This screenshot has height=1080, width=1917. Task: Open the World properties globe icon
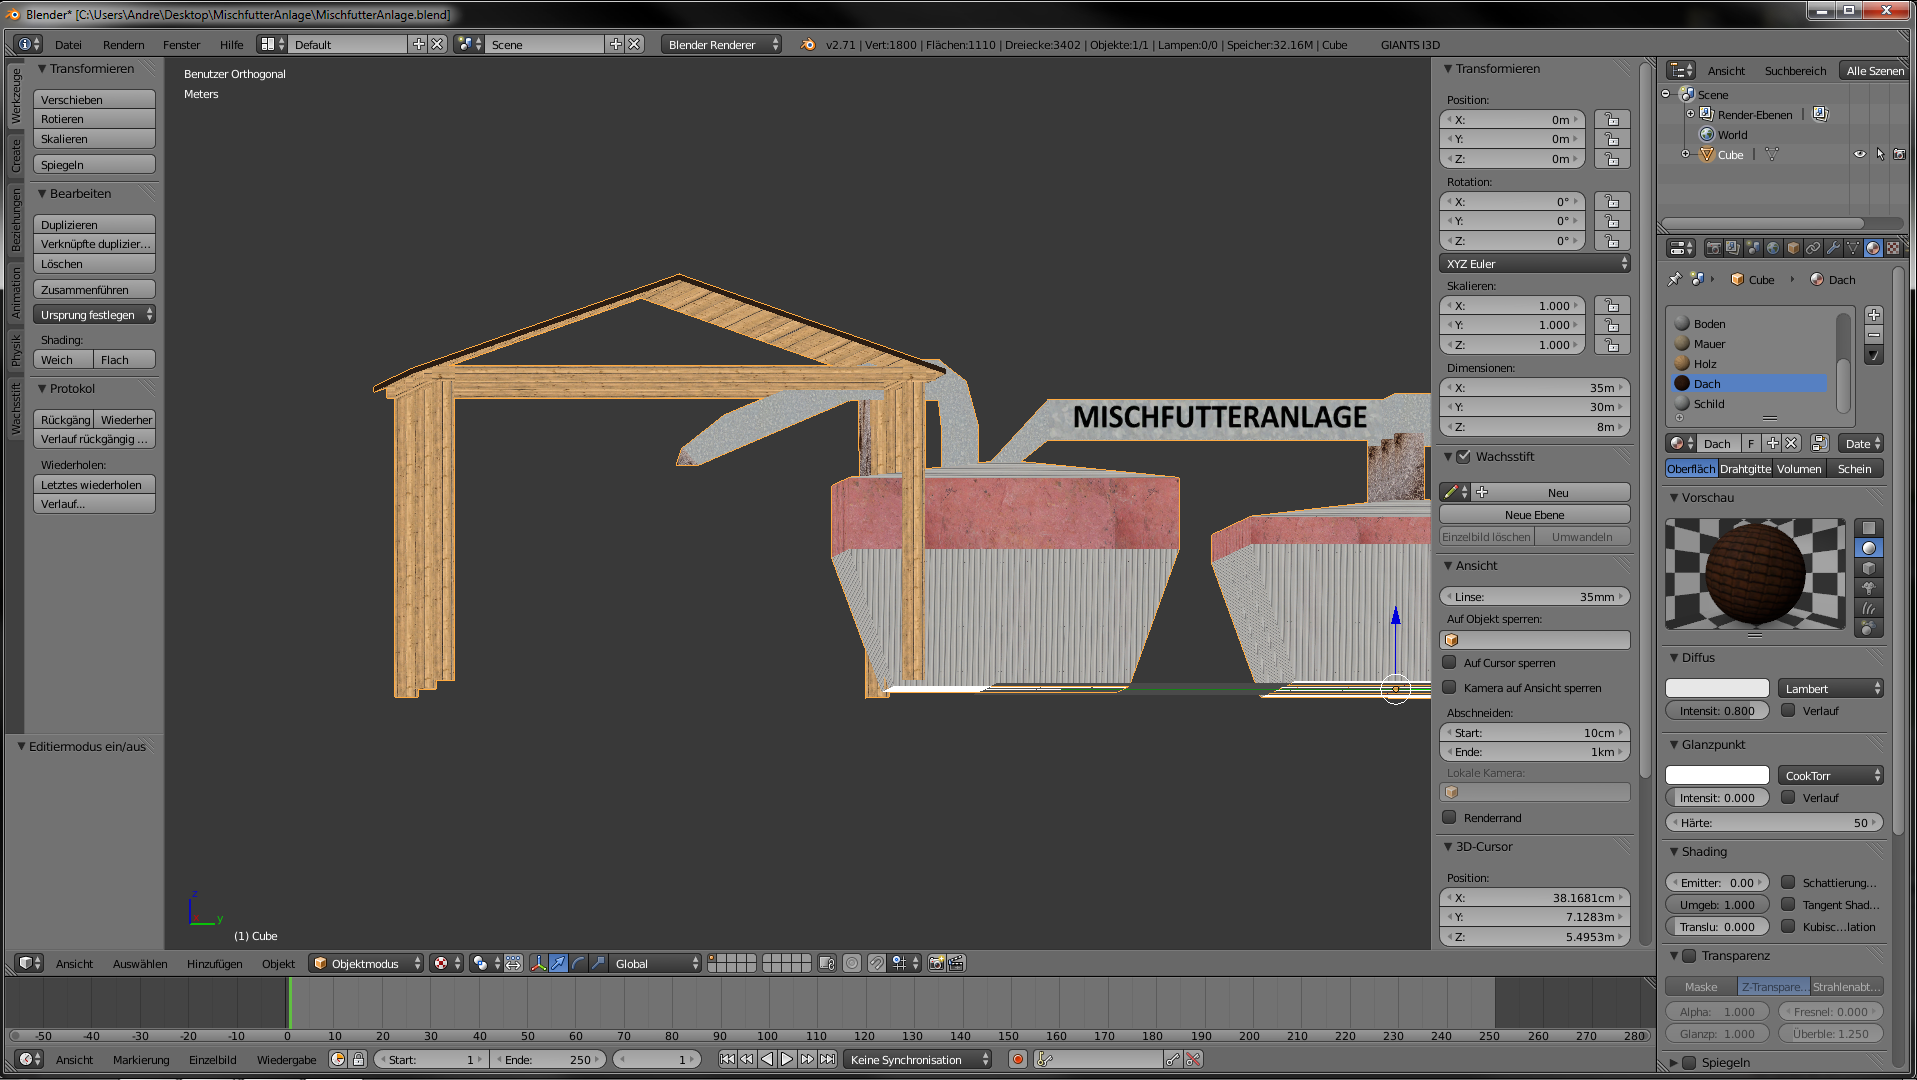coord(1773,248)
